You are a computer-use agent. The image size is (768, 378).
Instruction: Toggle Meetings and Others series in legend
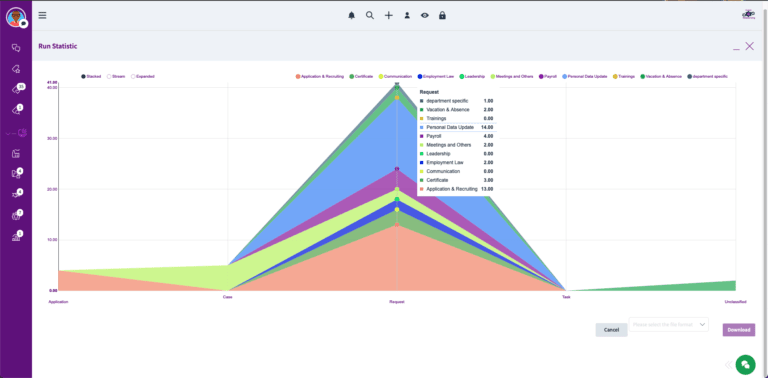click(511, 76)
